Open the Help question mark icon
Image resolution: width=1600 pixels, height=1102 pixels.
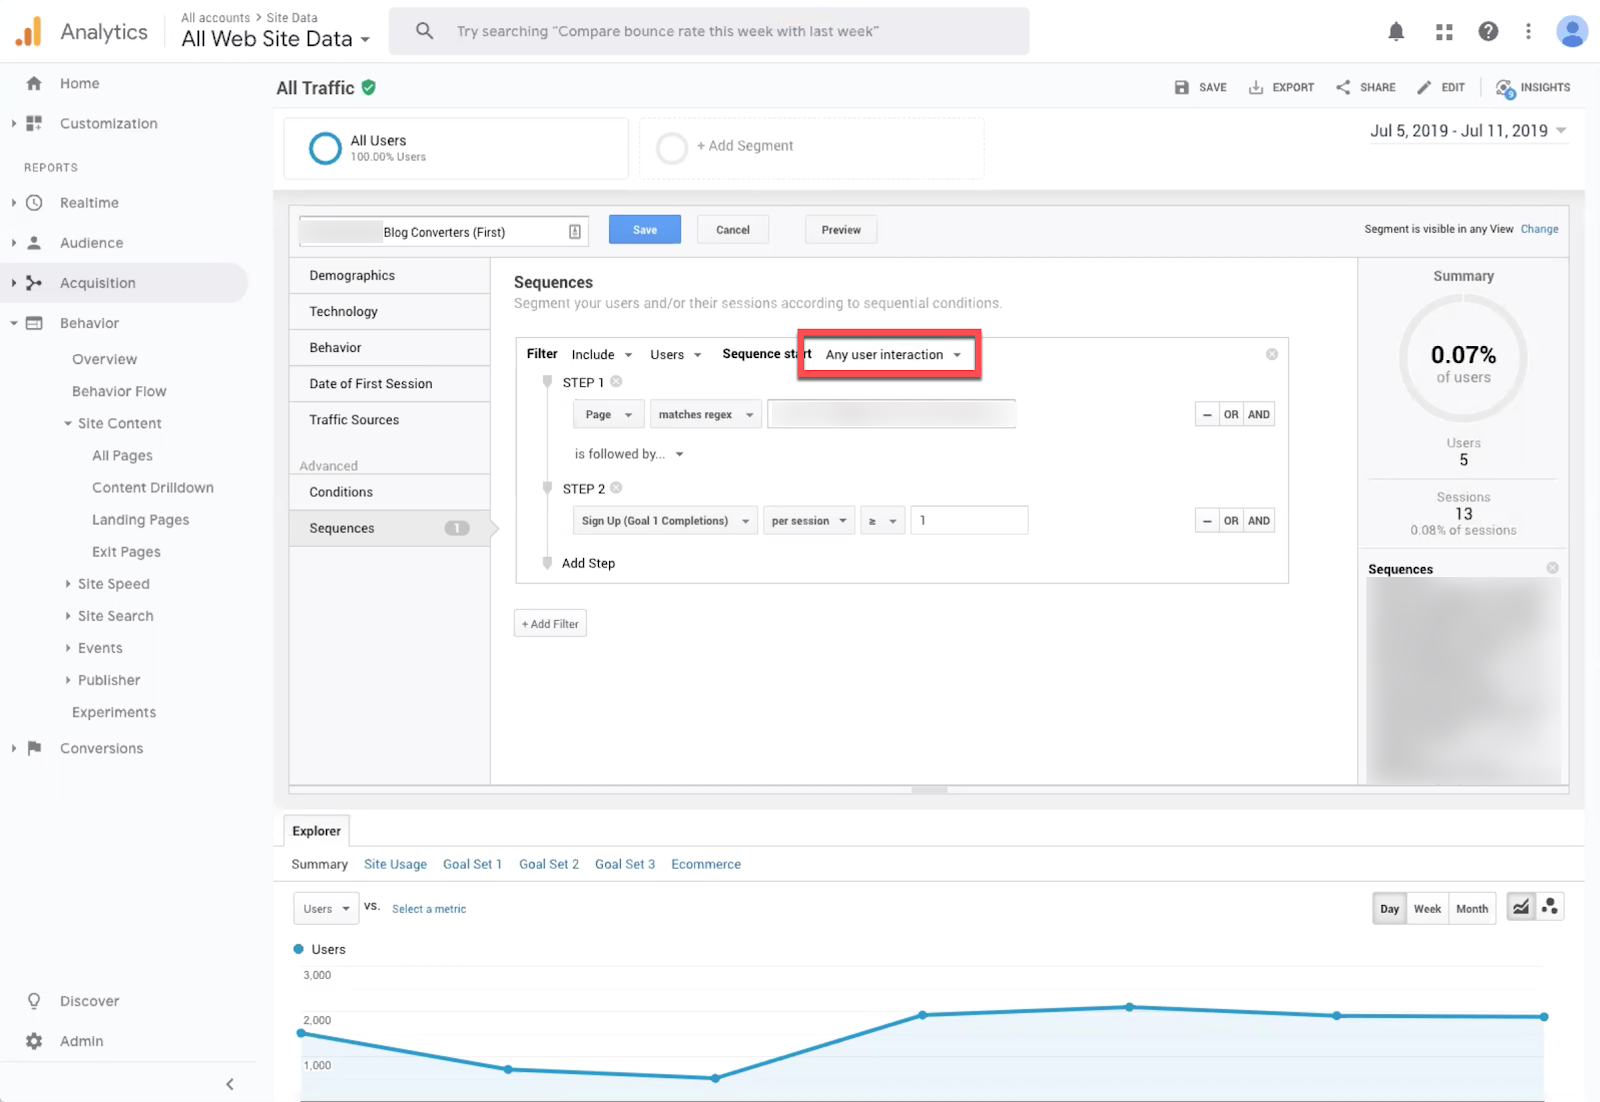point(1488,31)
